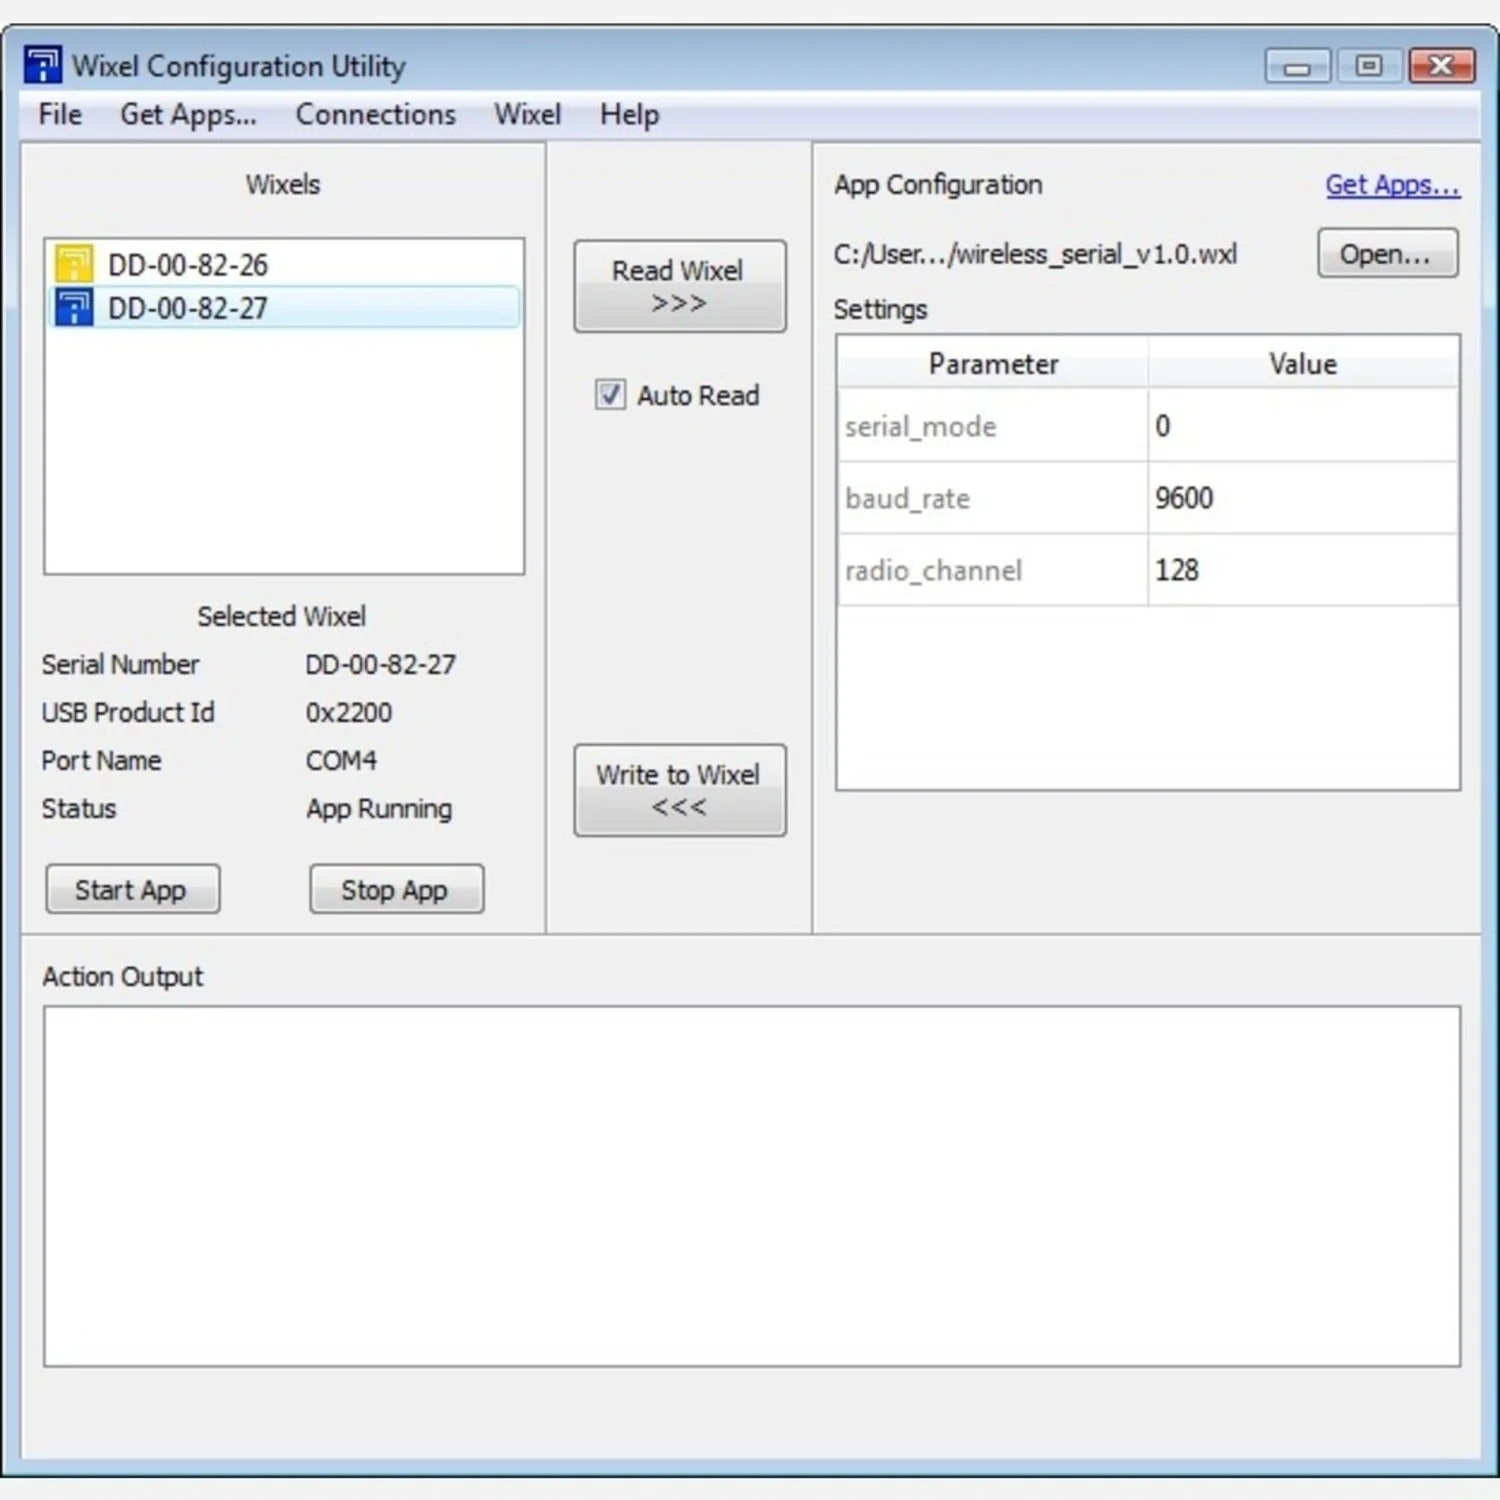Follow the Get Apps... hyperlink
The image size is (1500, 1500).
point(1392,185)
